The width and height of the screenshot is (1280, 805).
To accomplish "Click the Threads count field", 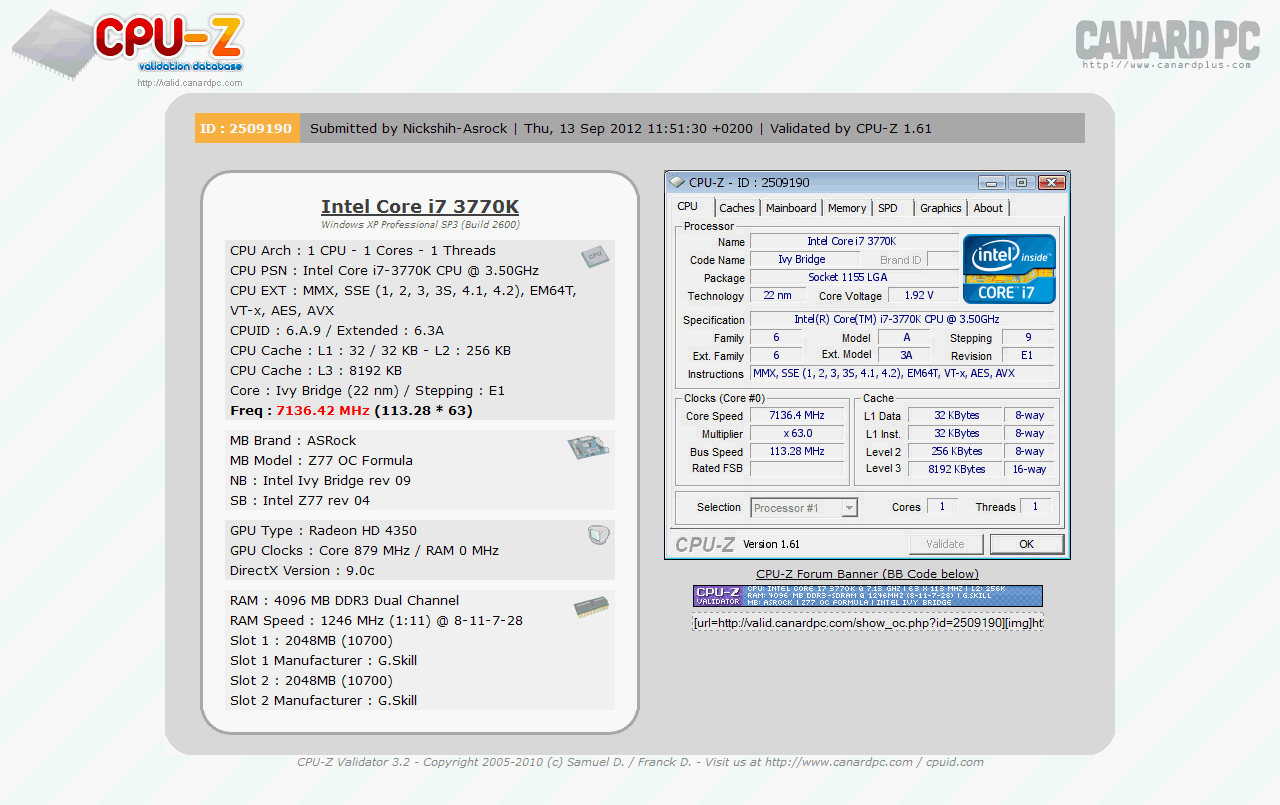I will pyautogui.click(x=1035, y=507).
